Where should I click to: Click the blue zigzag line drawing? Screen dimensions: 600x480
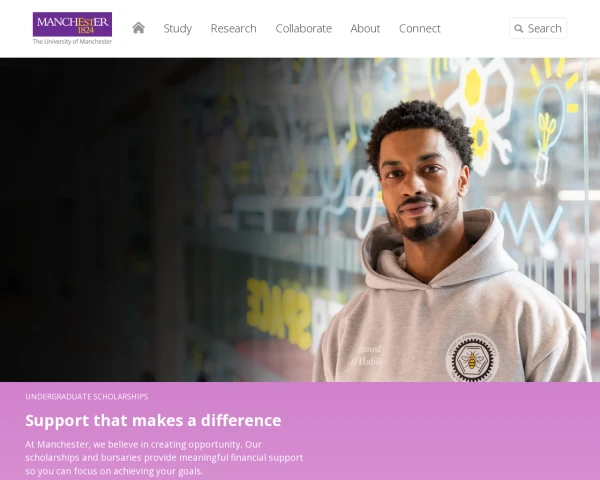click(530, 222)
